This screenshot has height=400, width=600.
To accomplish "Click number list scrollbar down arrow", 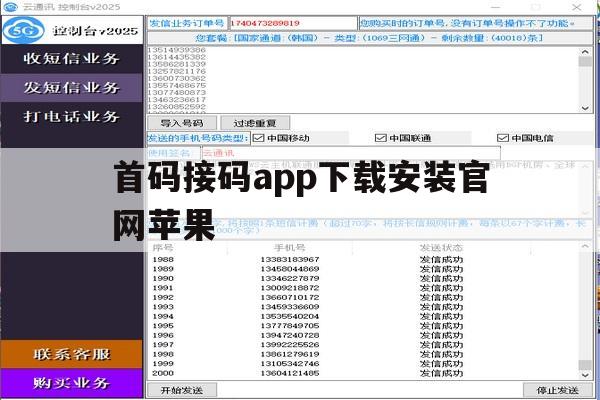I will [x=585, y=108].
